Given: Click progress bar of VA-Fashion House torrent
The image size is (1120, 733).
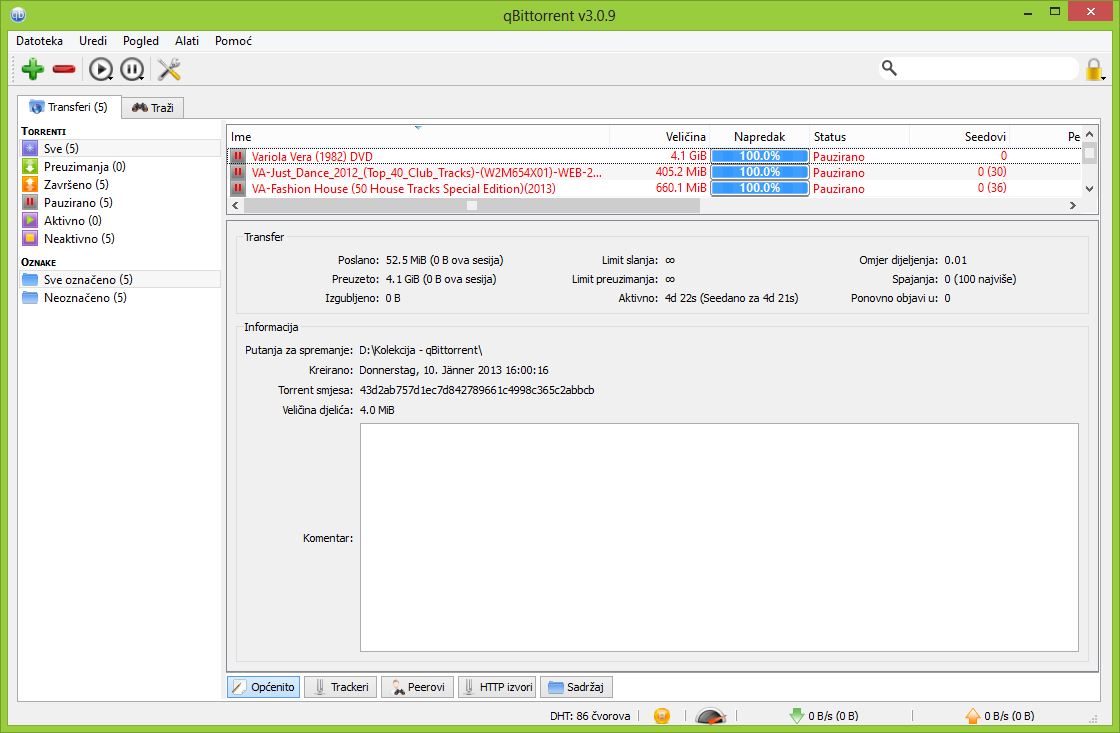Looking at the screenshot, I should pyautogui.click(x=759, y=188).
